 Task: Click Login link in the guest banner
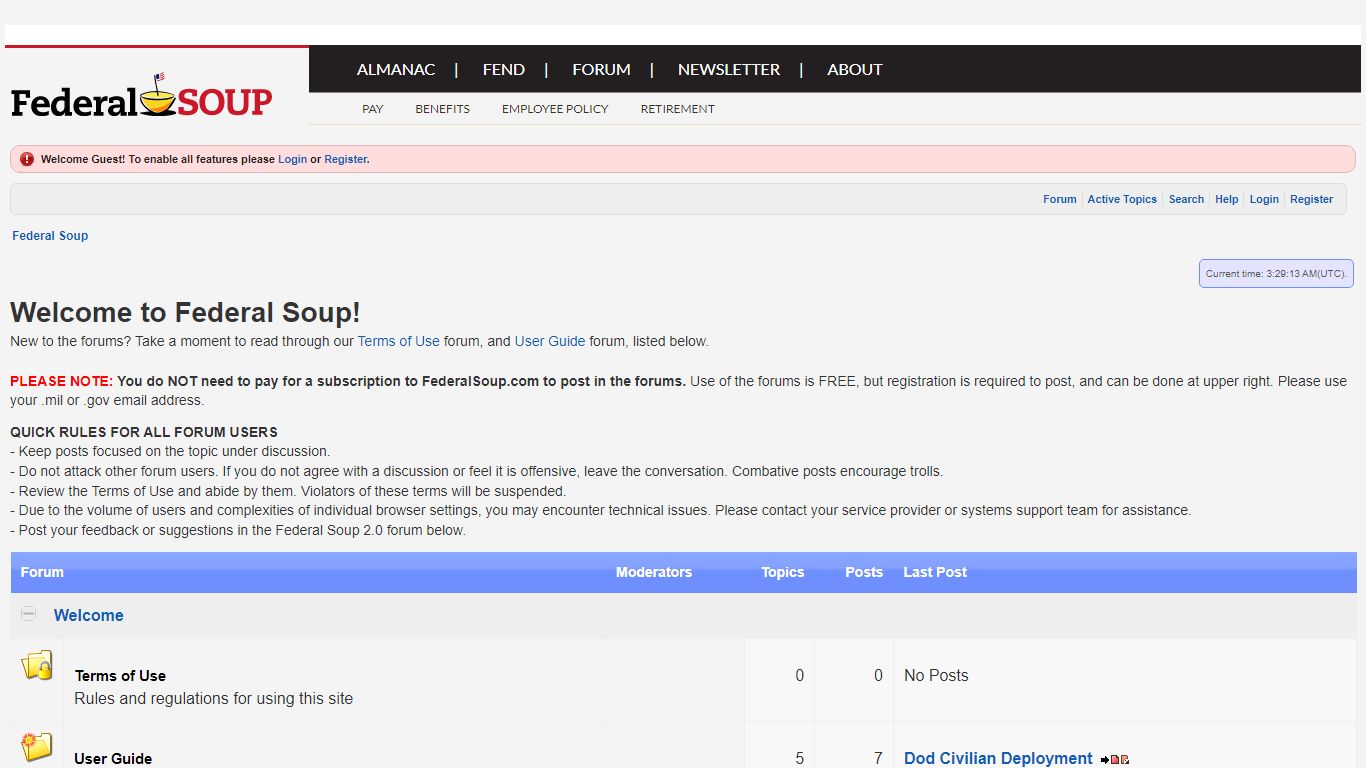coord(293,159)
